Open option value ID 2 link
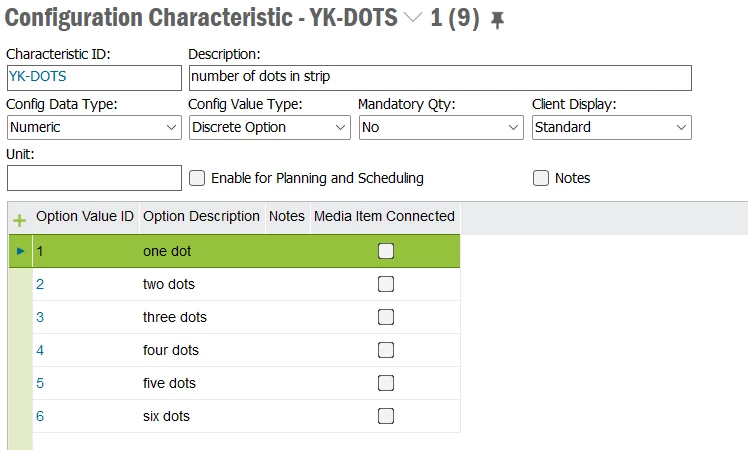The image size is (748, 450). pyautogui.click(x=40, y=284)
